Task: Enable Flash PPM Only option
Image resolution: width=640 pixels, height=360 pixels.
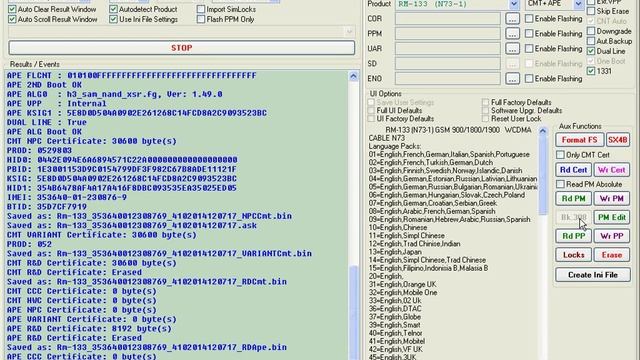Action: pos(201,19)
